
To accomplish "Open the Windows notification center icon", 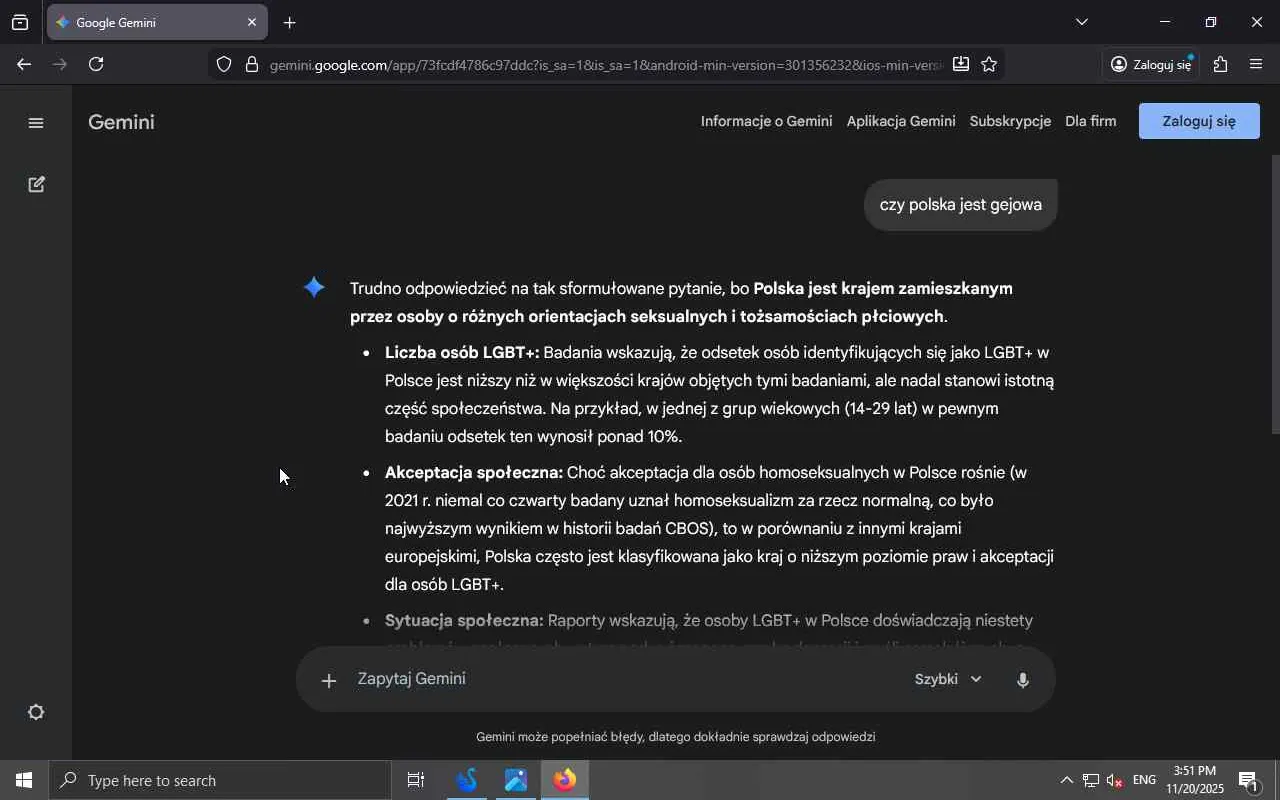I will [1249, 781].
